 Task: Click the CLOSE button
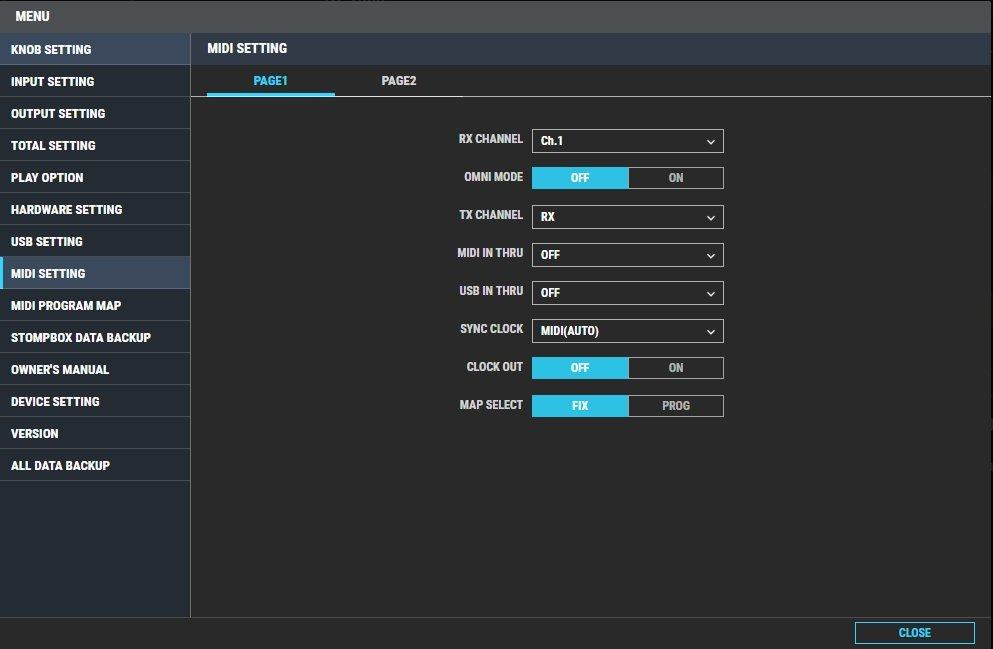tap(914, 633)
